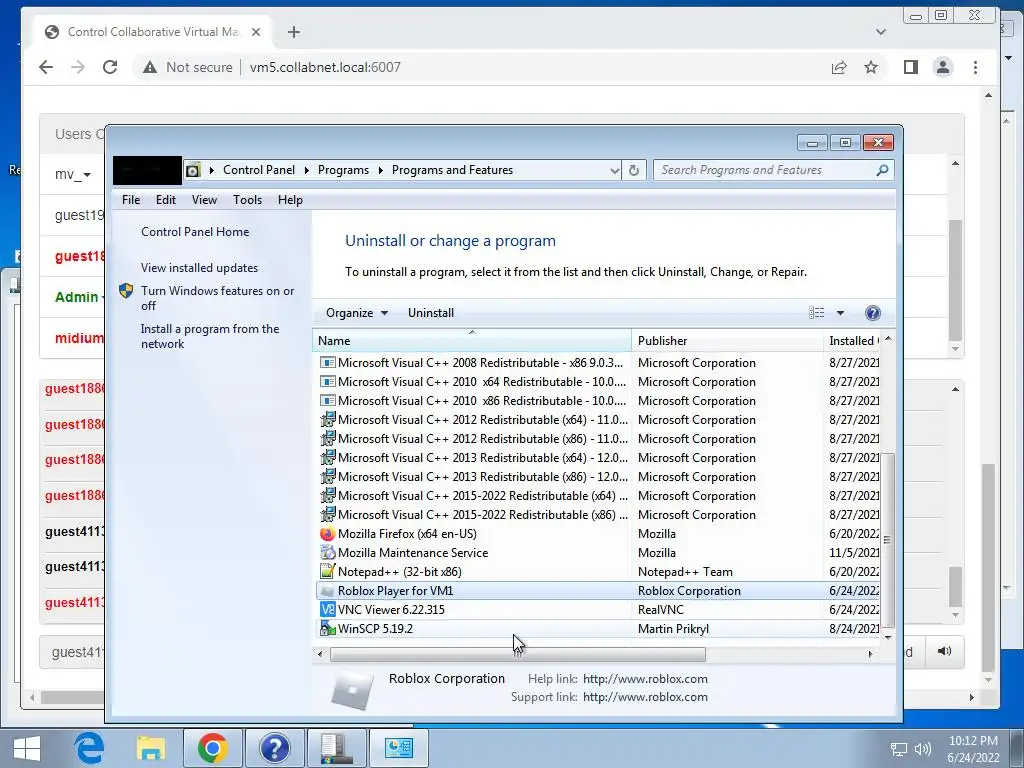This screenshot has width=1024, height=768.
Task: Click the speaker icon in VM web page
Action: (x=944, y=651)
